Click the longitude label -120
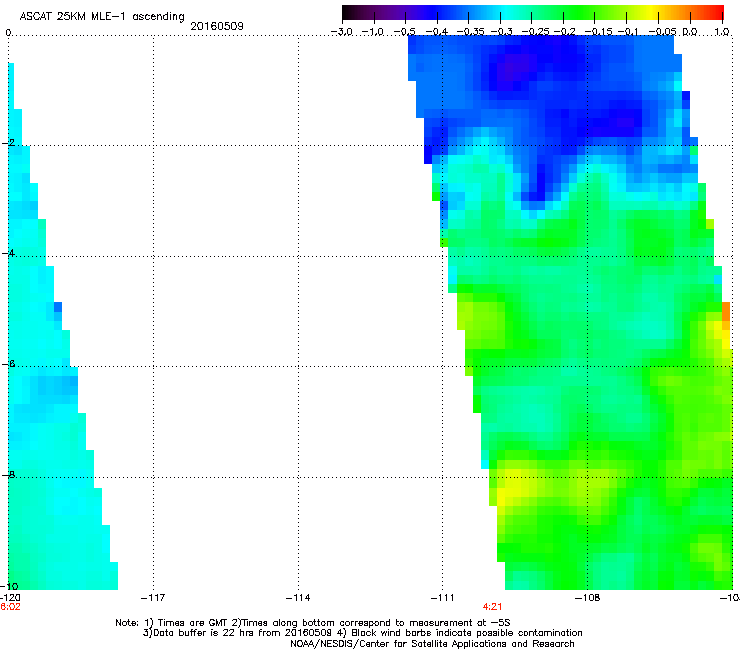 point(10,598)
